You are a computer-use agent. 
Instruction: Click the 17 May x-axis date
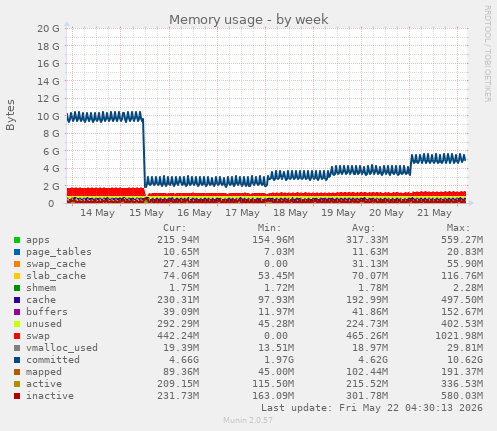242,213
